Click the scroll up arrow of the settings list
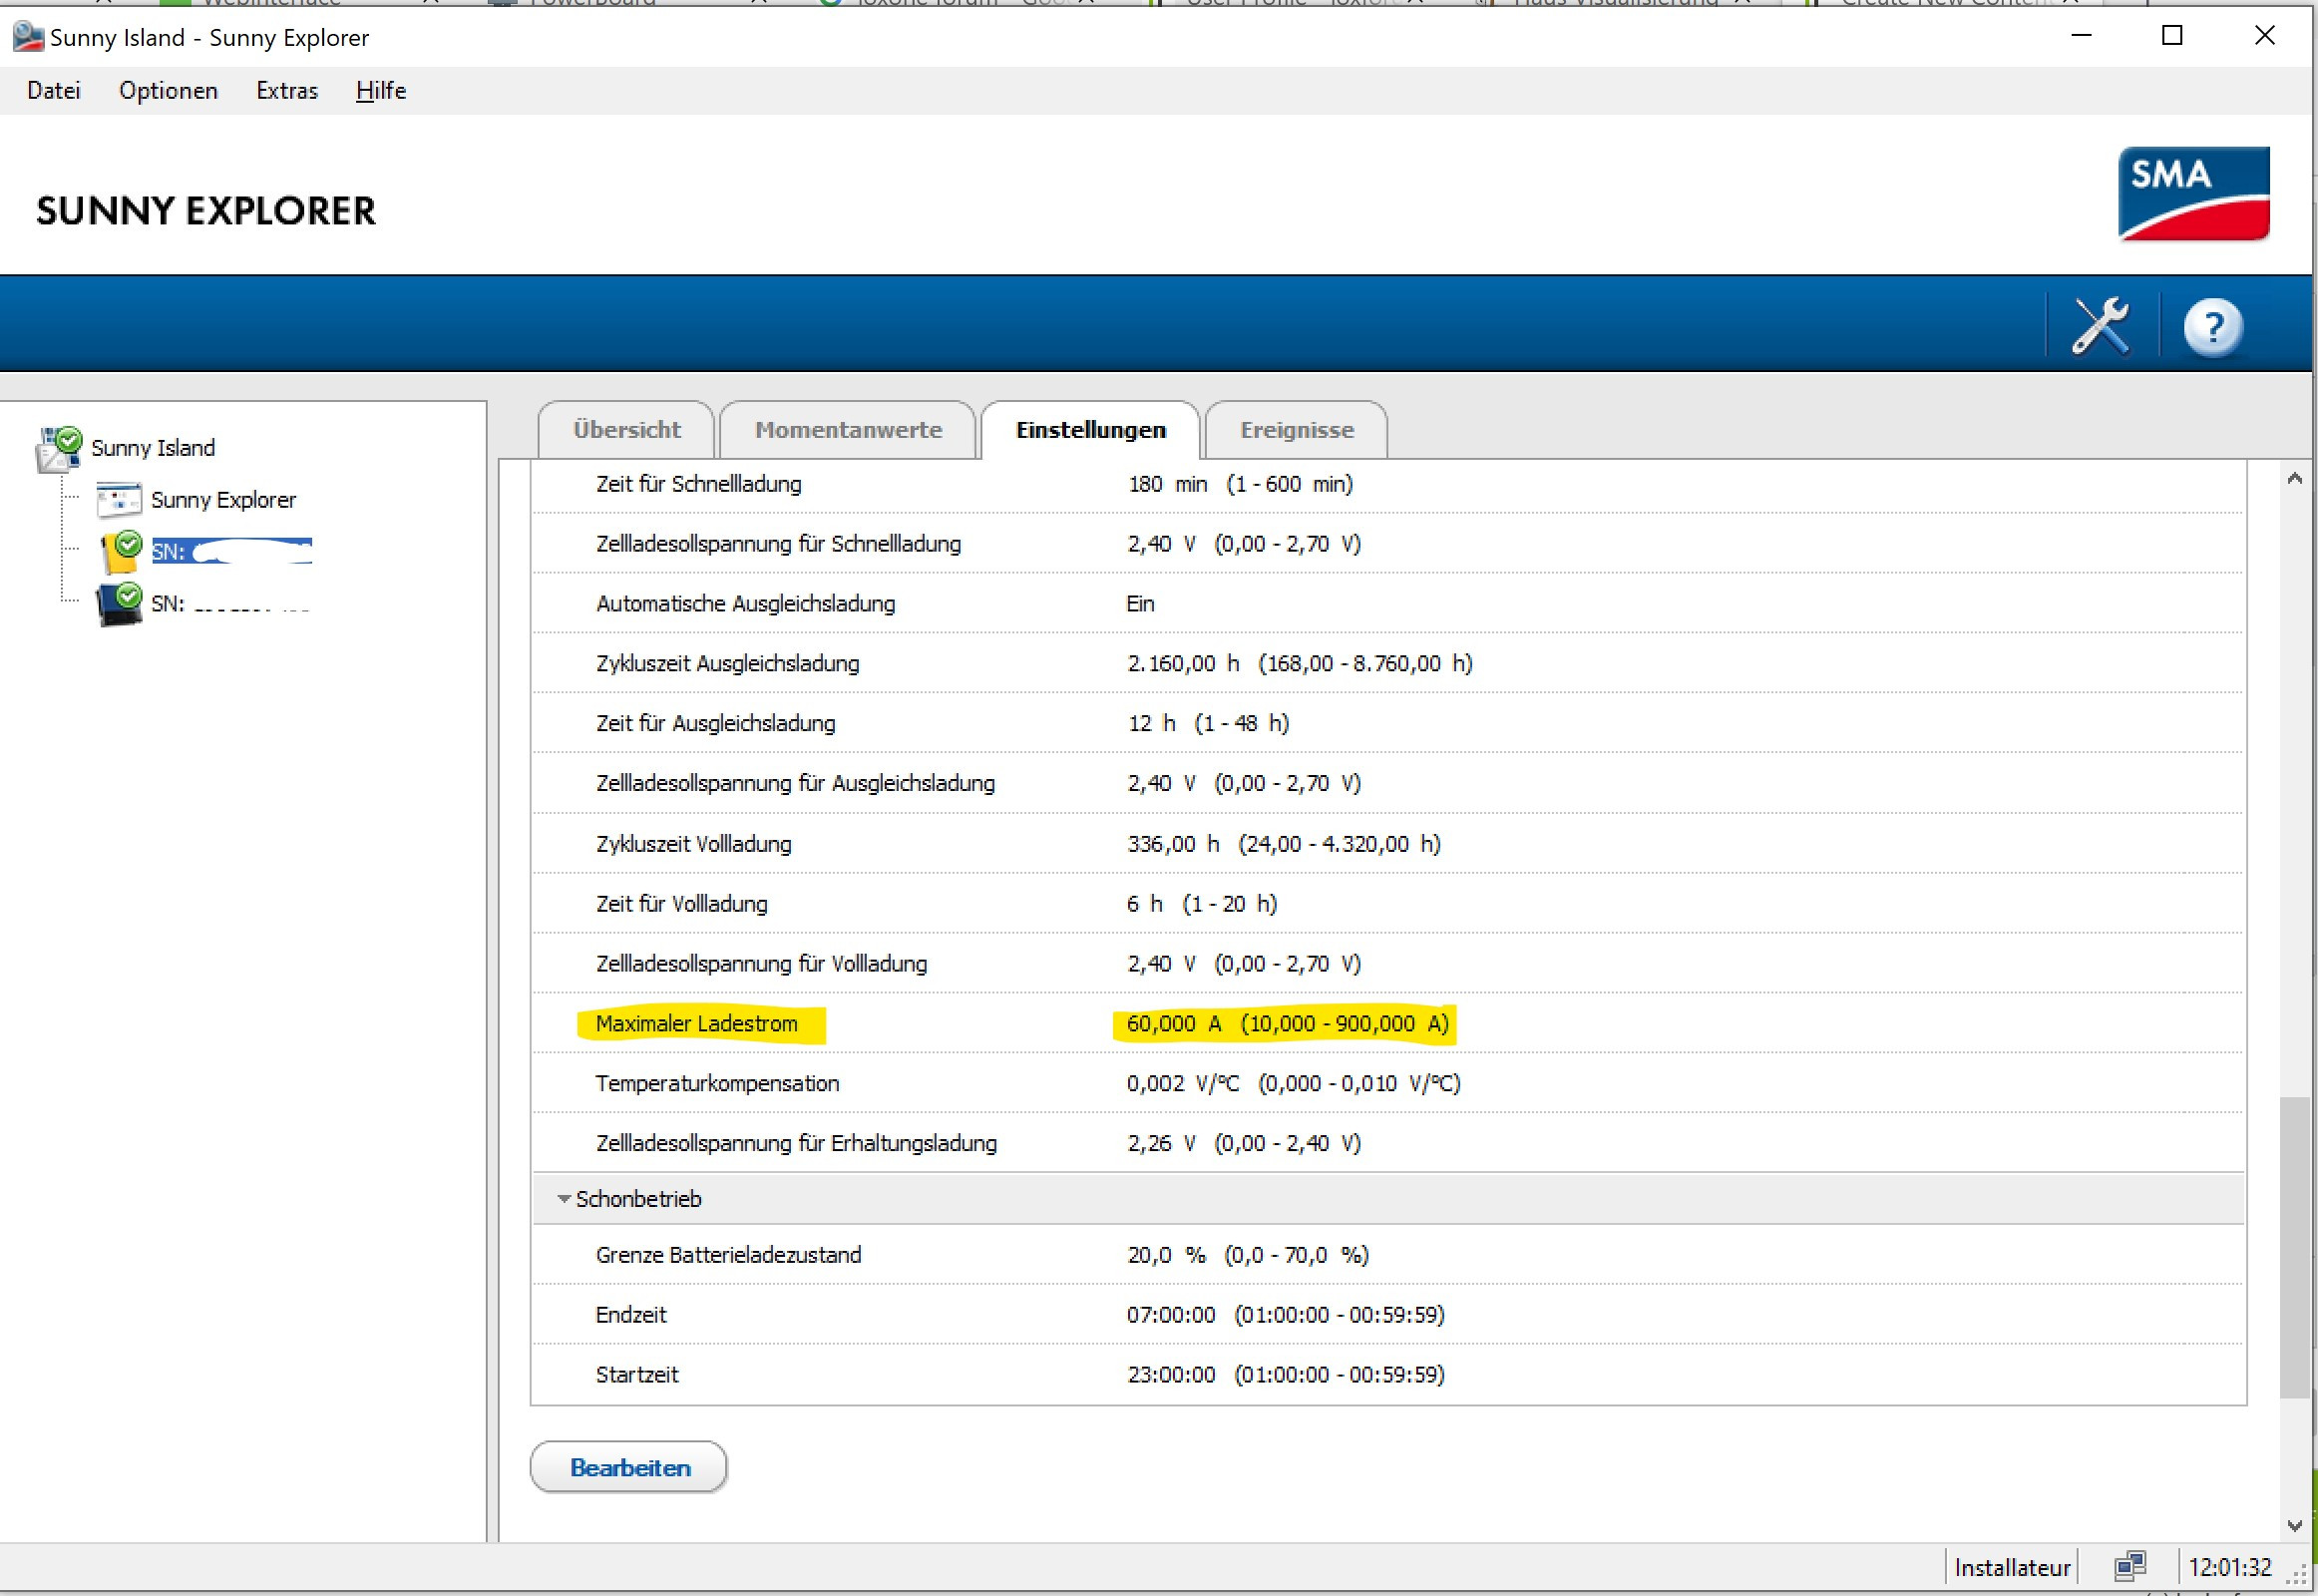Viewport: 2318px width, 1596px height. tap(2294, 480)
